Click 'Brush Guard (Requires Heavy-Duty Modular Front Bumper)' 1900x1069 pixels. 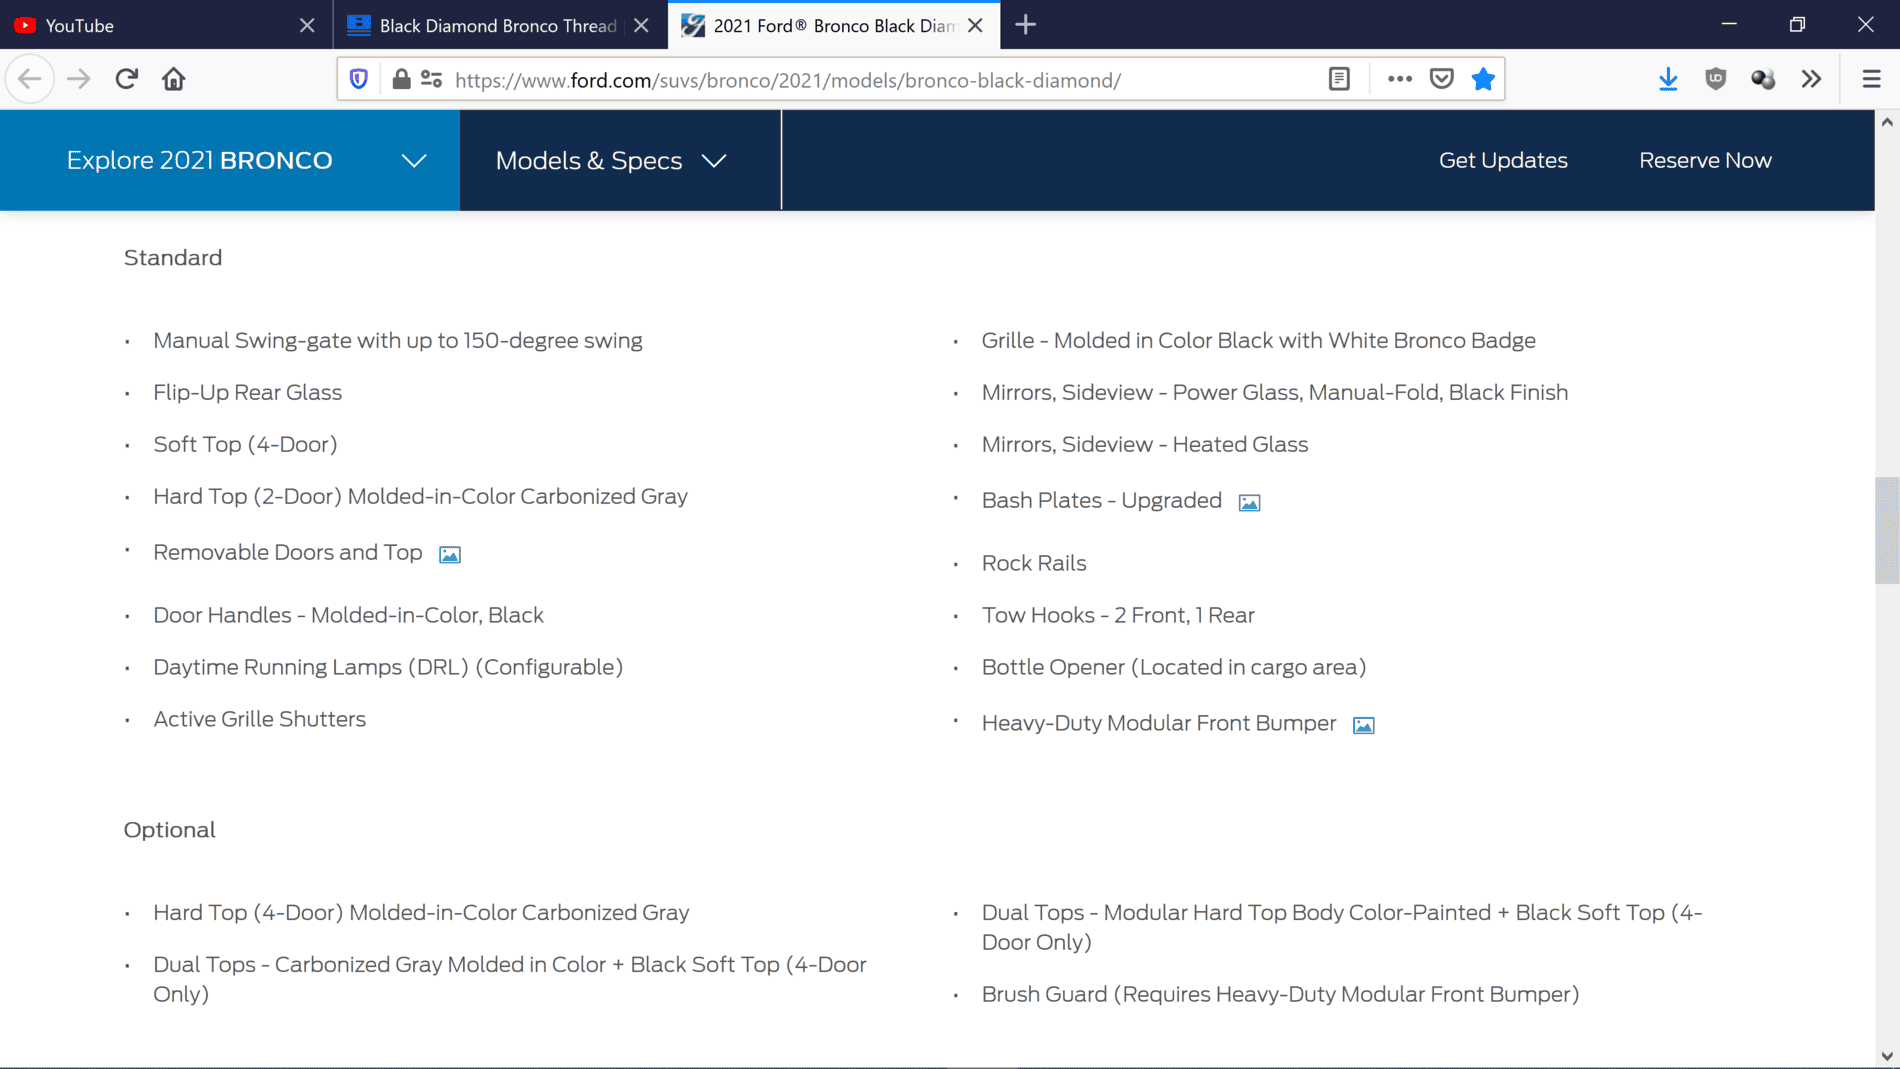(1280, 995)
